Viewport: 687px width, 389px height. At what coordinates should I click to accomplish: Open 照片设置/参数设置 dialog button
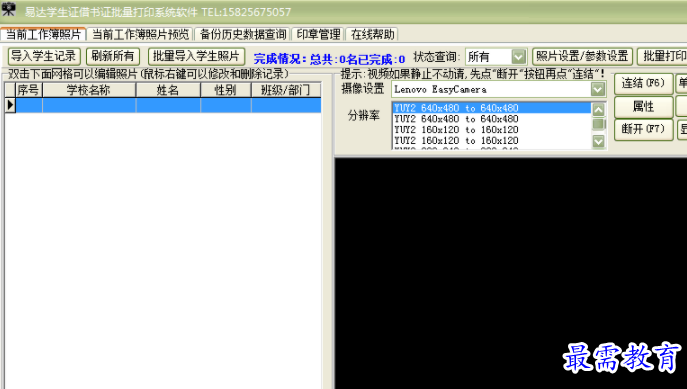point(582,56)
